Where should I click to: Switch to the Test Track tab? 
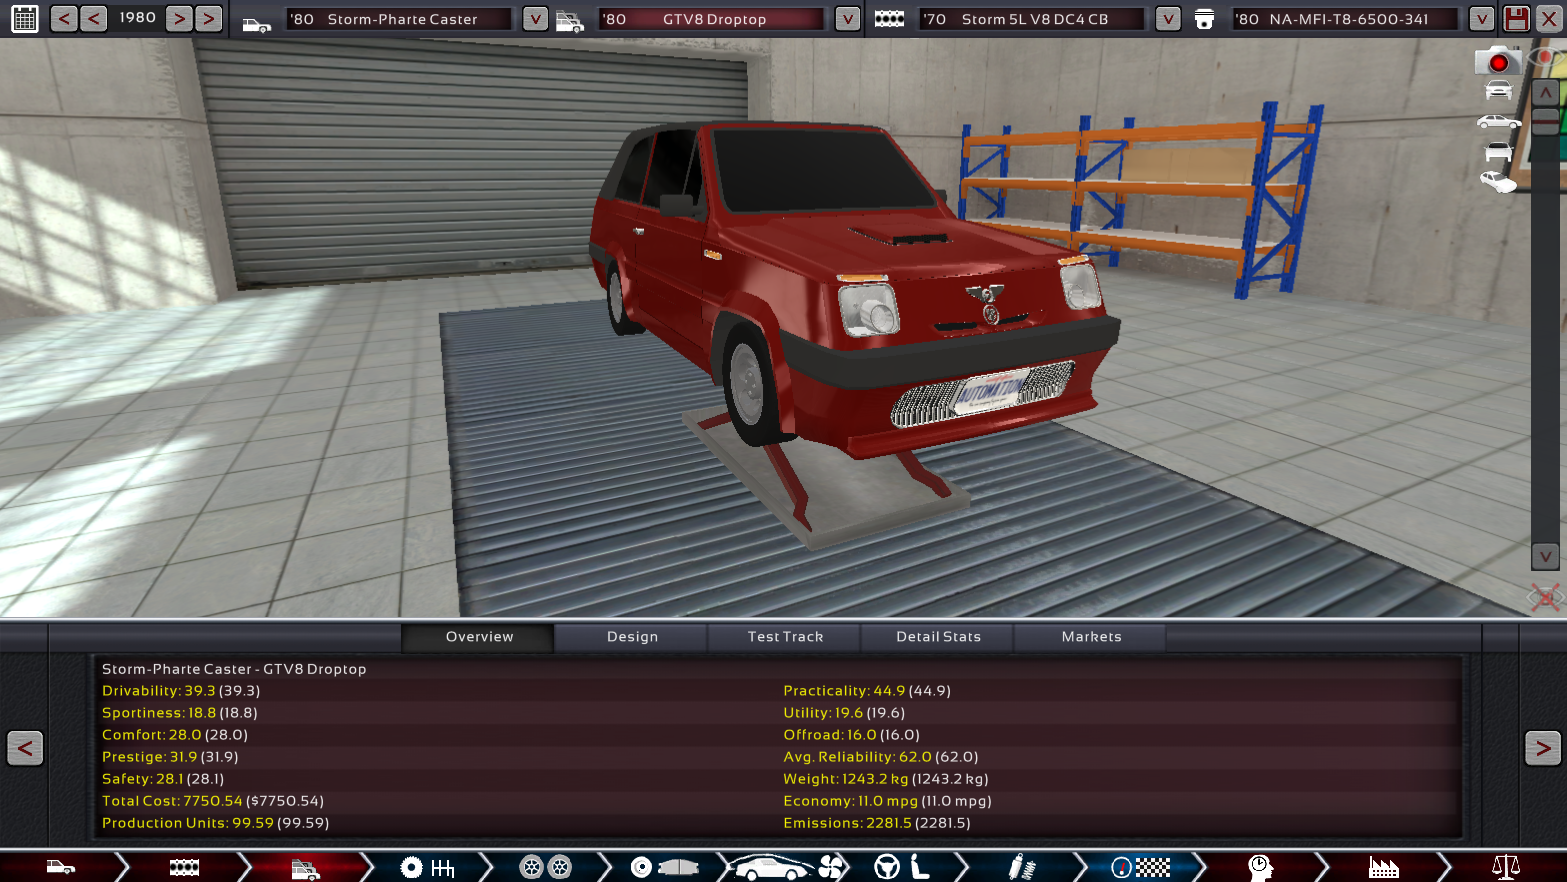coord(785,637)
